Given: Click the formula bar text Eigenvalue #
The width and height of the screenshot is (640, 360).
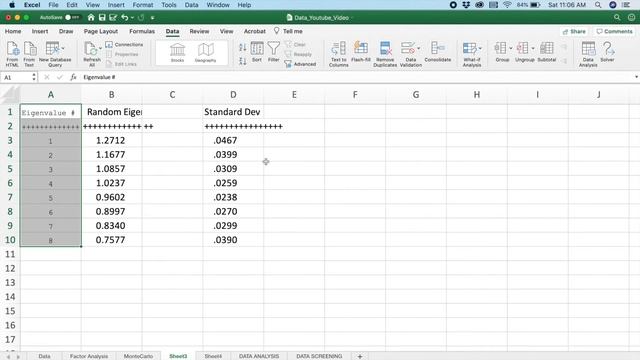Looking at the screenshot, I should 100,77.
